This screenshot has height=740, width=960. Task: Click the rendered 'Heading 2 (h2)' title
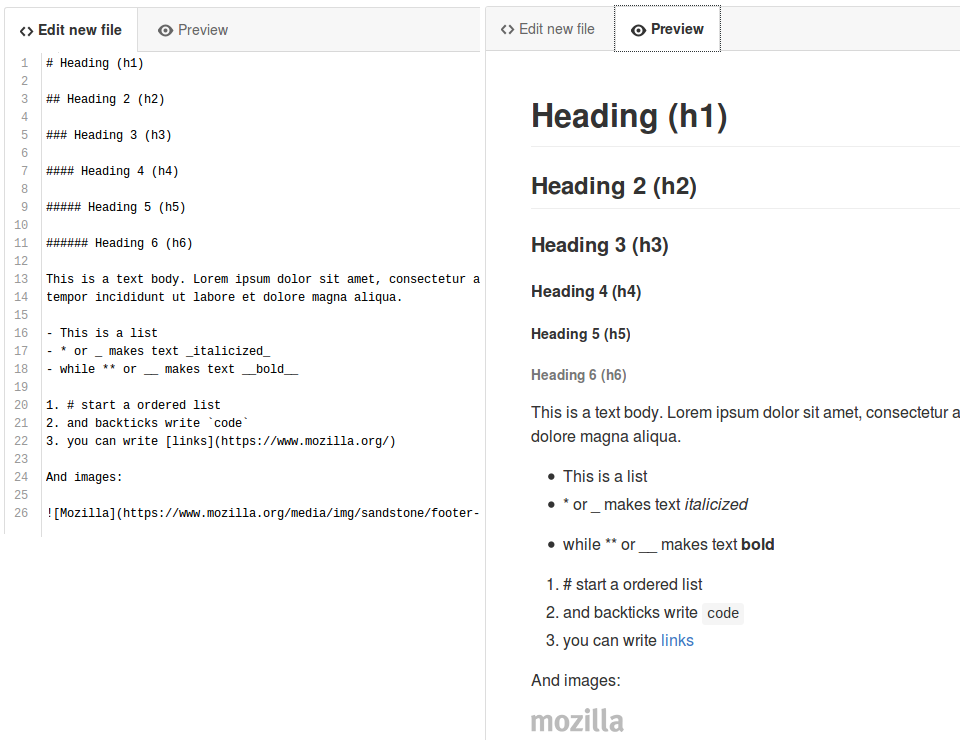614,186
